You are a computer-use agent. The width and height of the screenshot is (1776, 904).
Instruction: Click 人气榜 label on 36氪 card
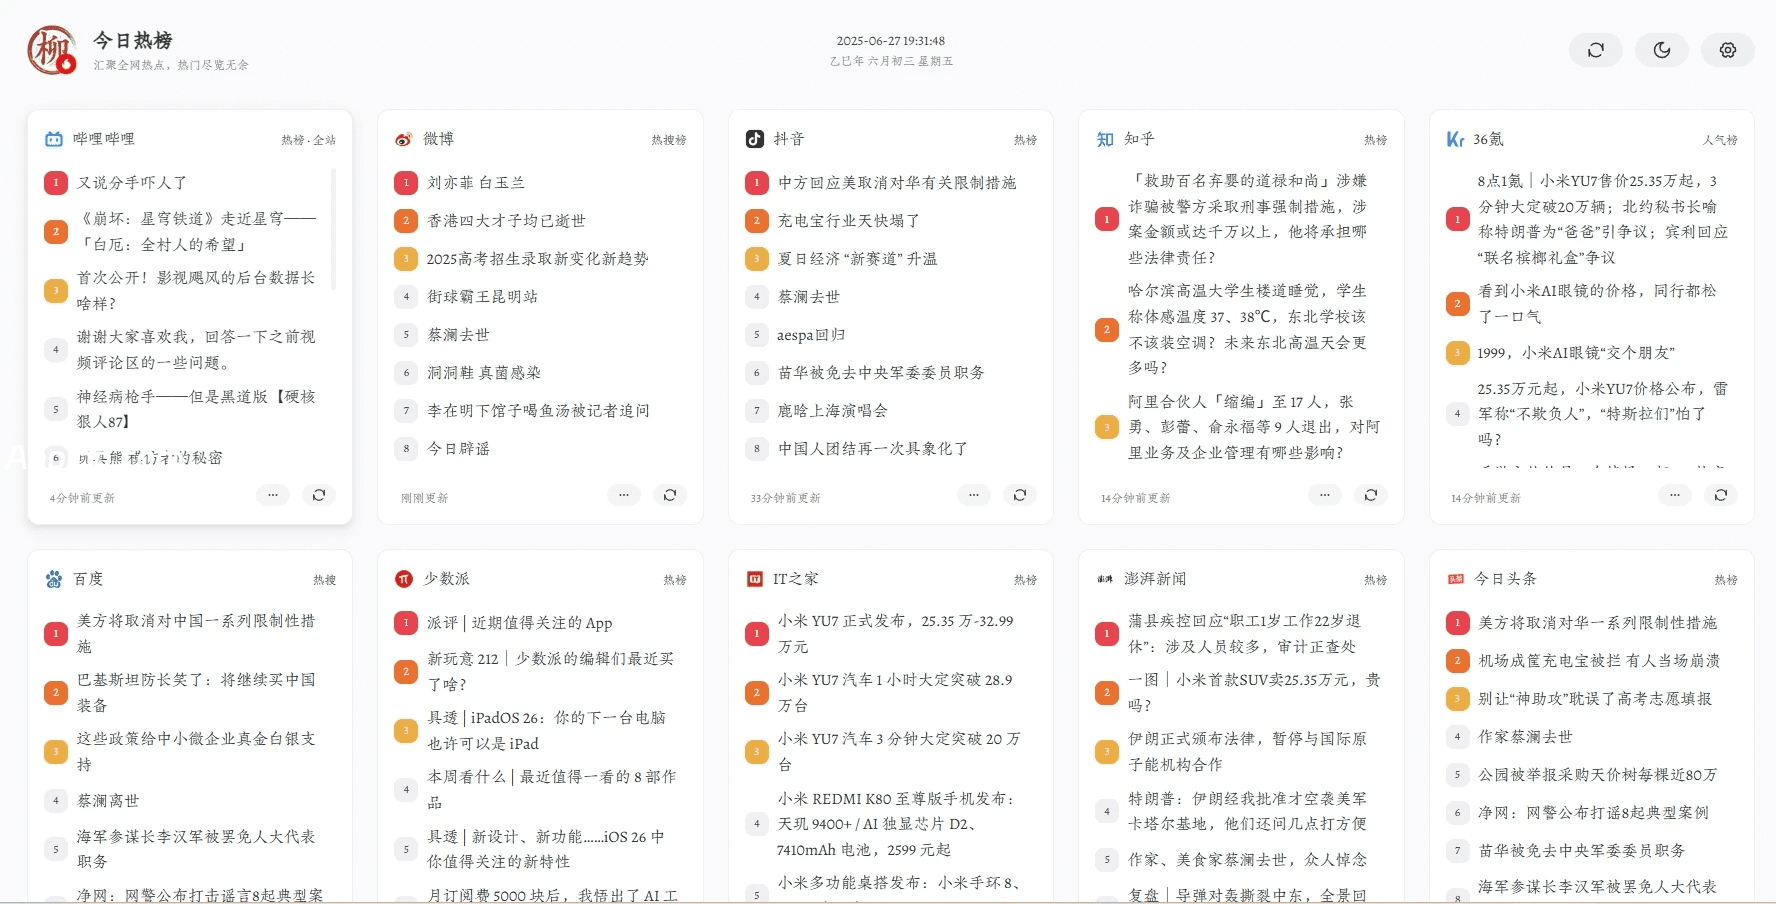(x=1720, y=140)
